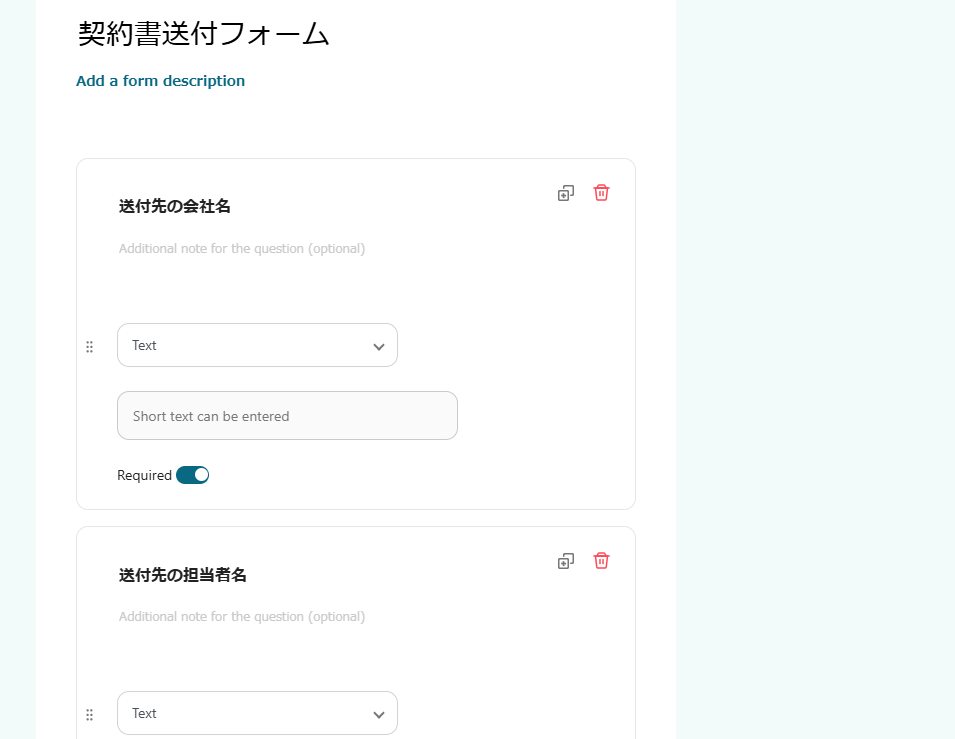Viewport: 955px width, 739px height.
Task: Click the chevron on the first Text dropdown
Action: (379, 345)
